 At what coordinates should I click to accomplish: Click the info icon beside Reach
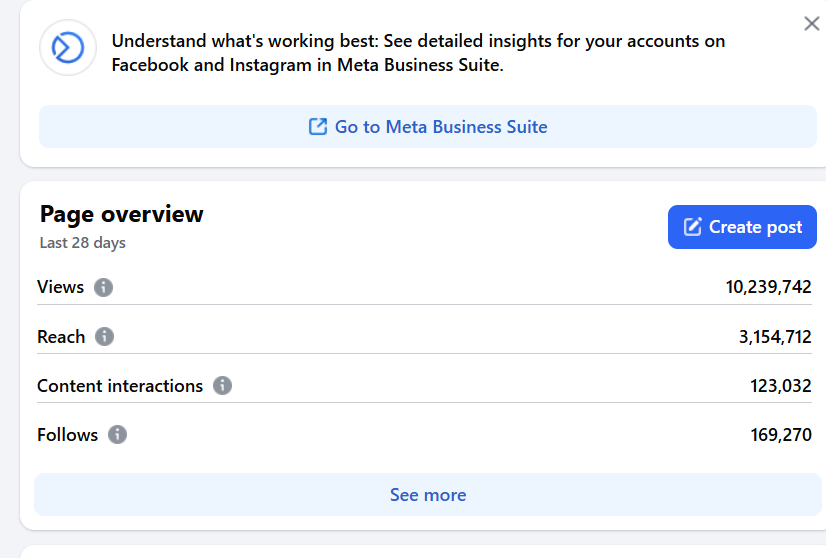104,336
